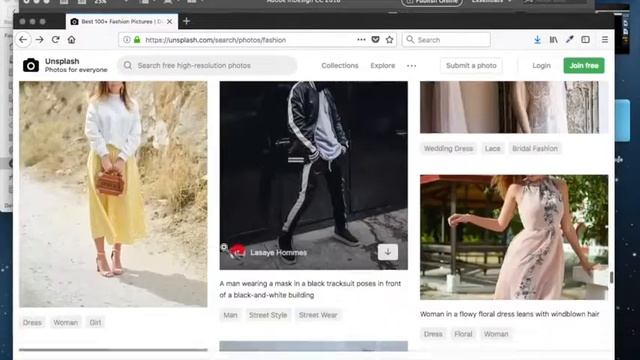Open the floral dress woman photo
The height and width of the screenshot is (360, 640).
514,237
